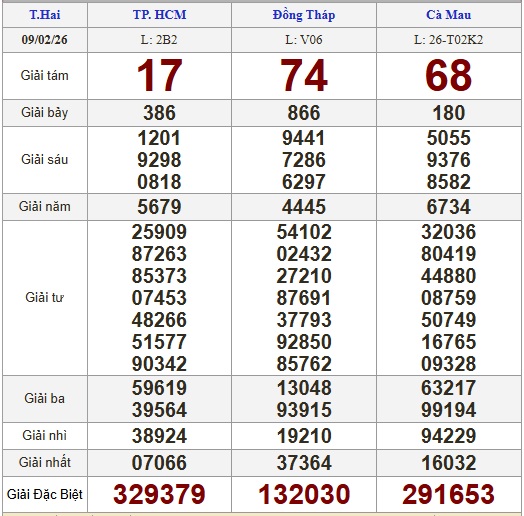Select lottery code L: 26-T02K2
524x516 pixels.
click(448, 40)
